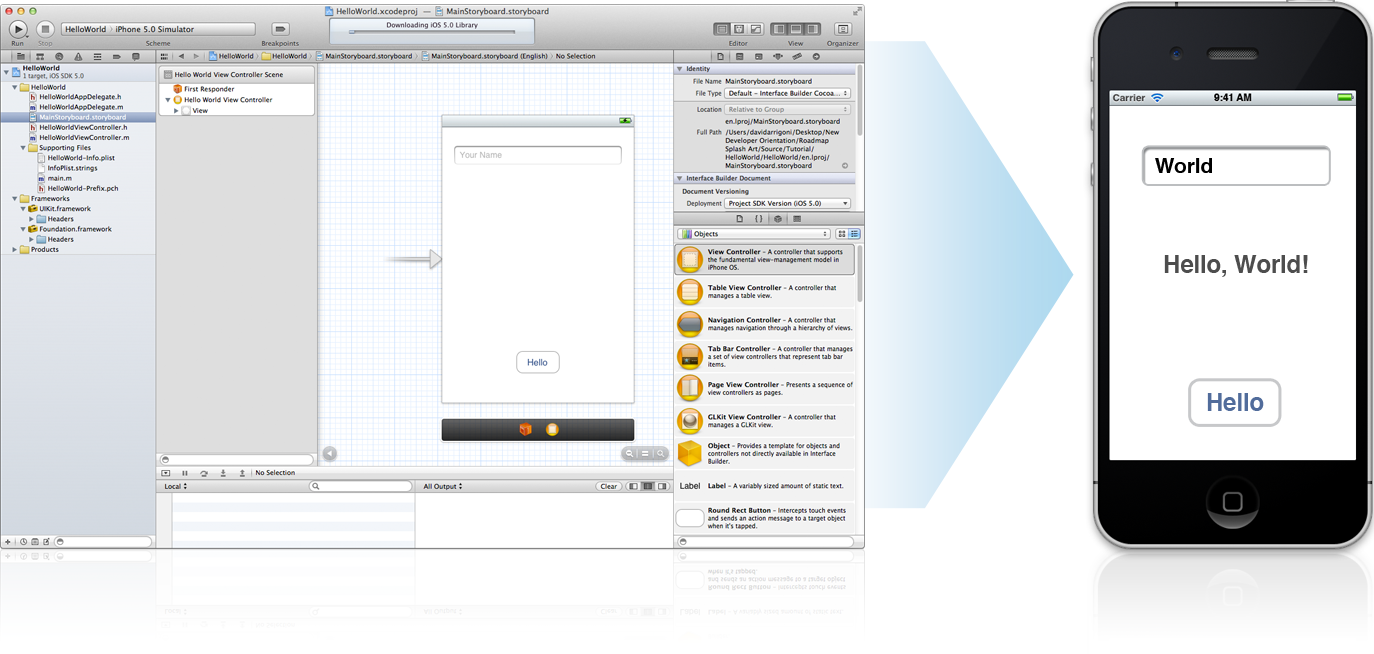The image size is (1374, 654).
Task: Show the Log navigator
Action: click(x=136, y=56)
